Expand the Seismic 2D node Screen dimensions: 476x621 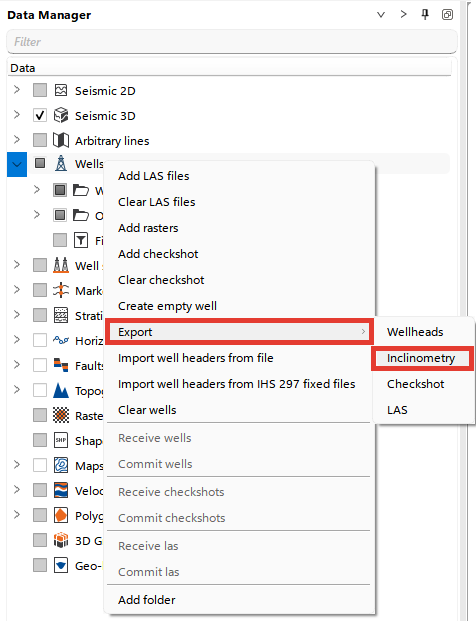pos(17,90)
